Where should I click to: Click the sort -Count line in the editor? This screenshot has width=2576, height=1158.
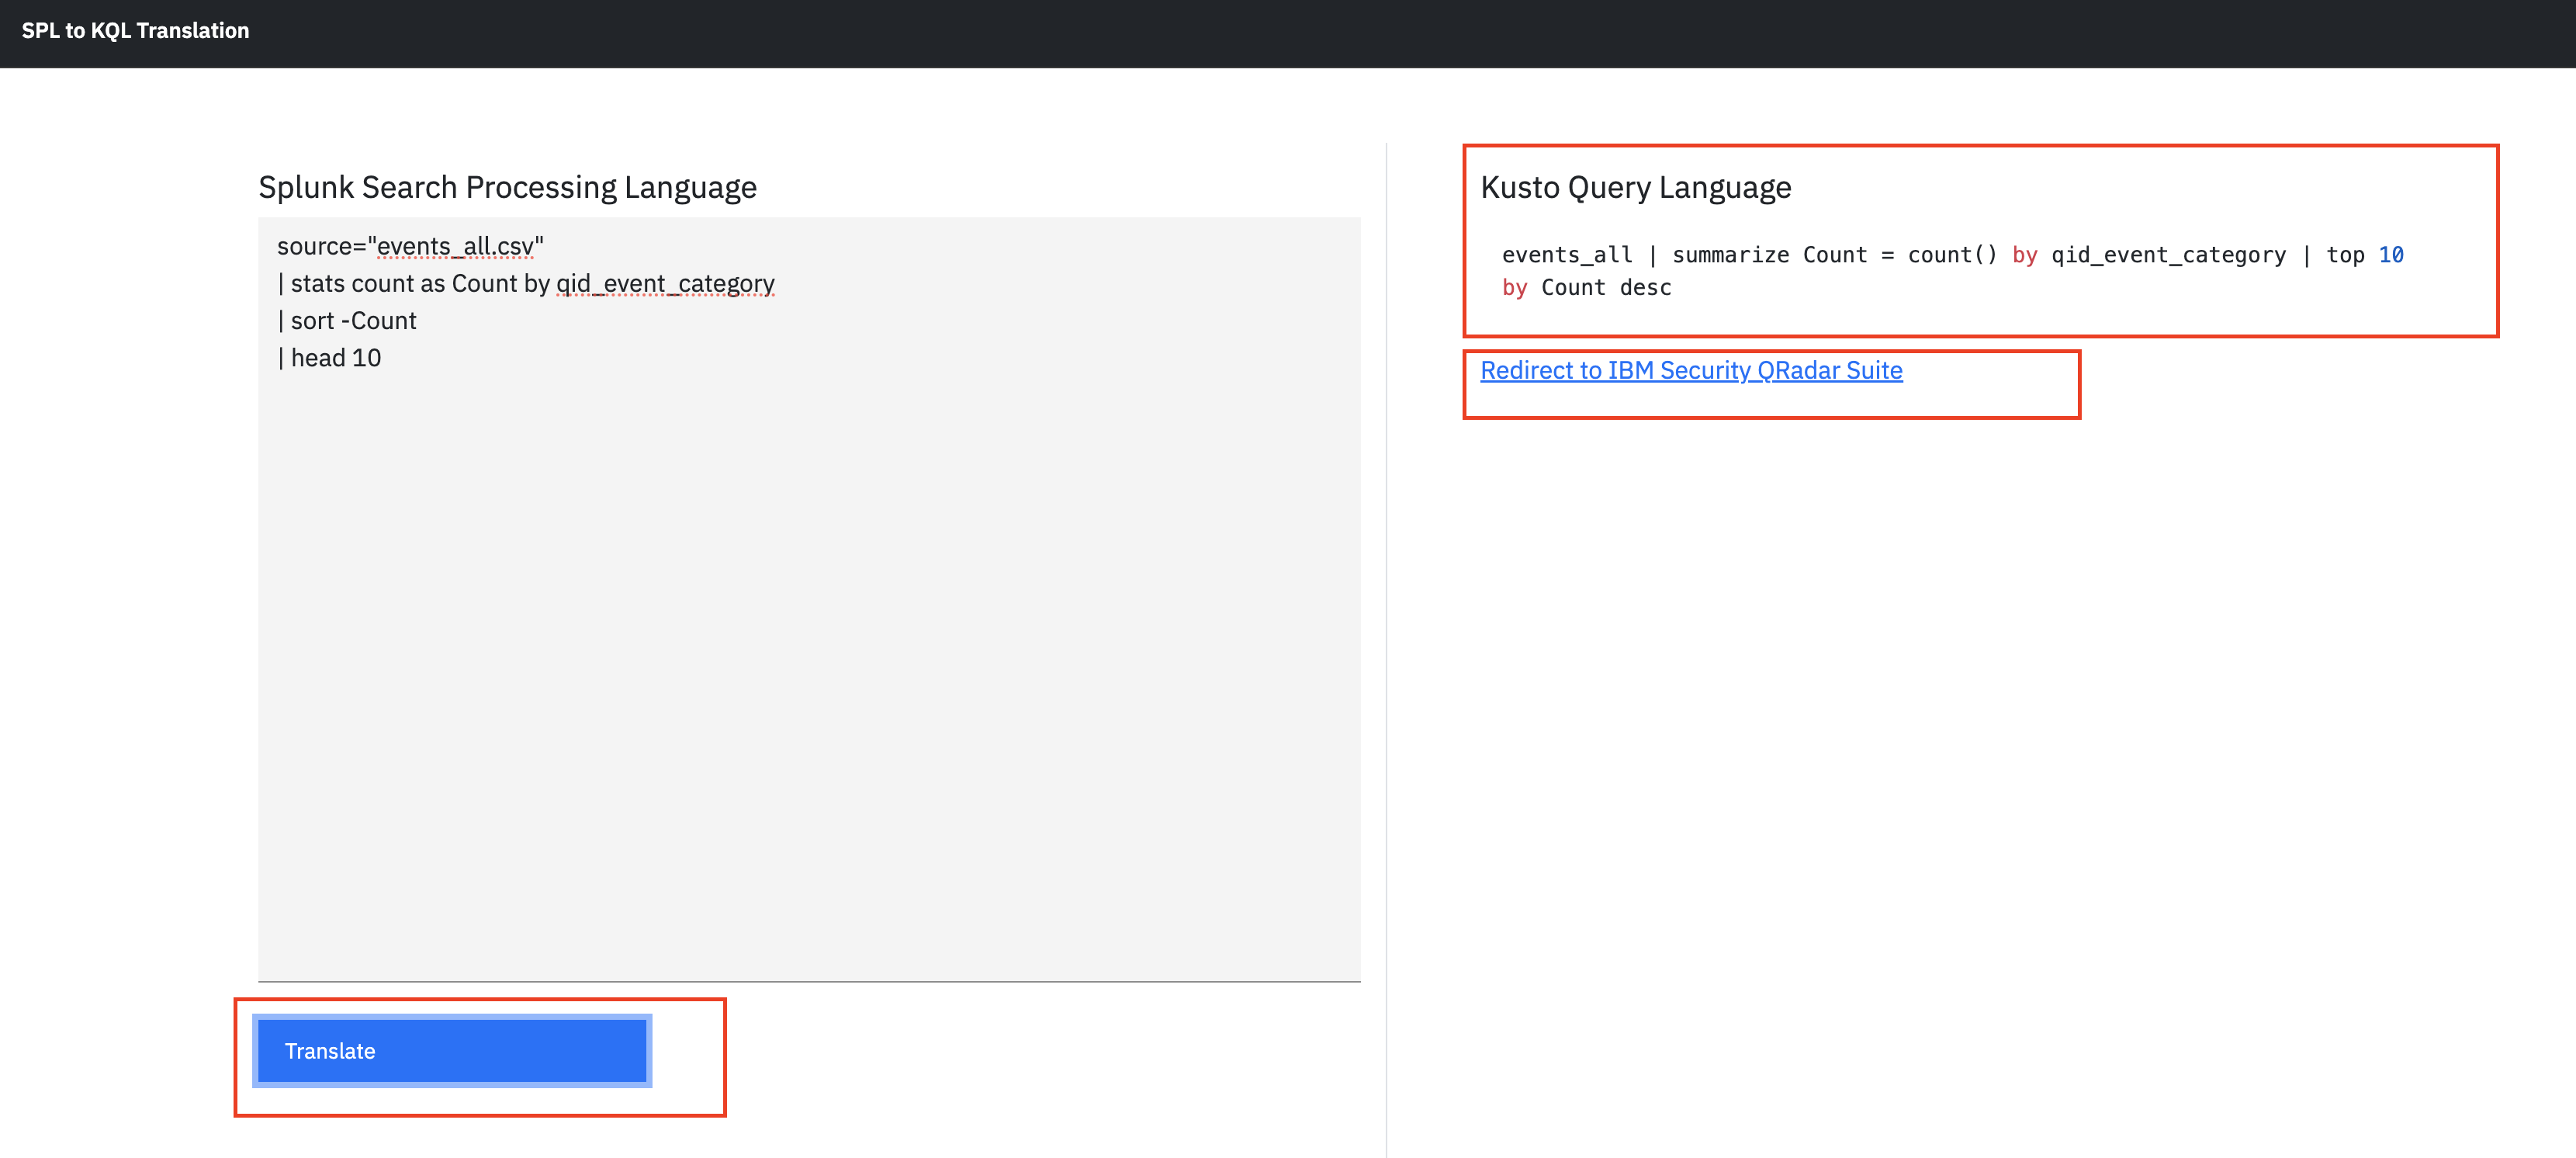(x=350, y=320)
